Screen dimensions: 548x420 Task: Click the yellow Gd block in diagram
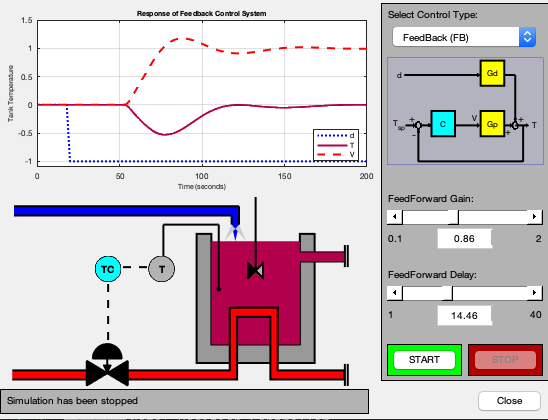click(492, 73)
